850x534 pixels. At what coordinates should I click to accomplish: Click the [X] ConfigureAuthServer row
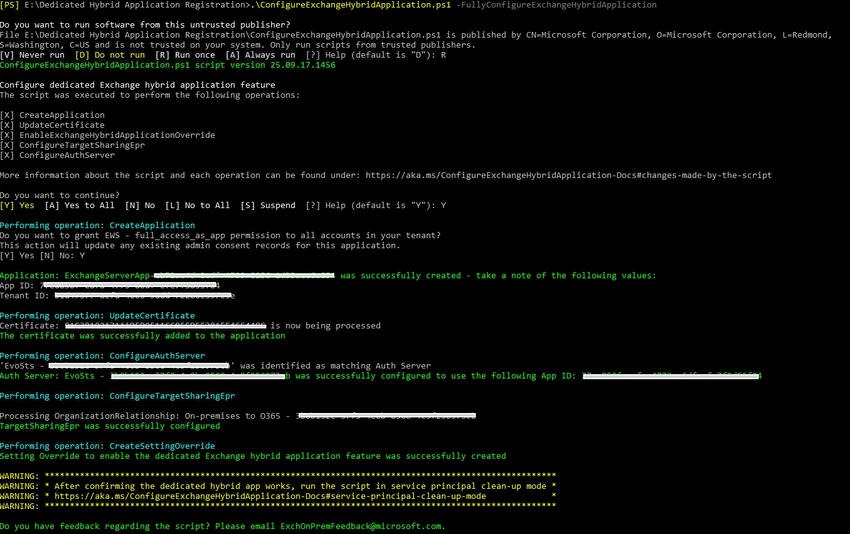(x=57, y=155)
